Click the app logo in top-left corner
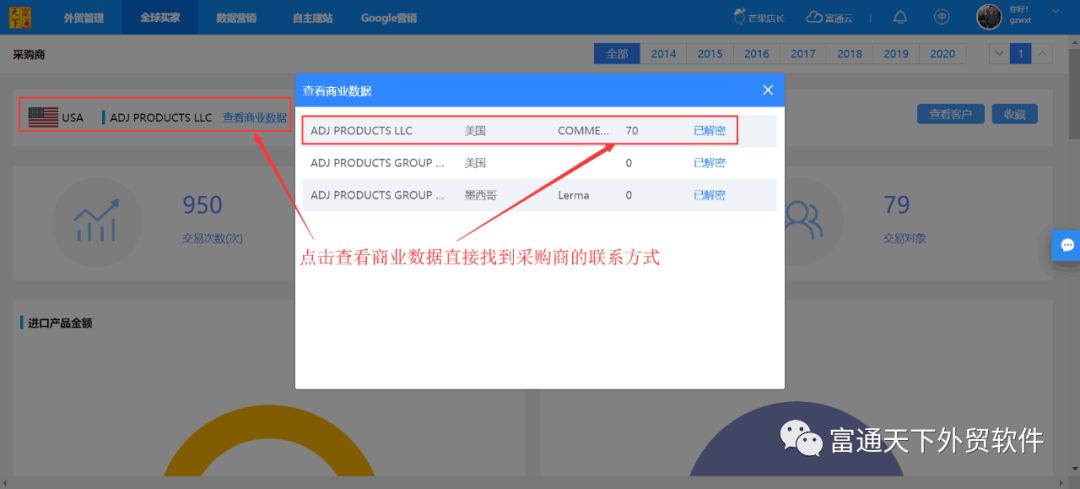 point(19,17)
